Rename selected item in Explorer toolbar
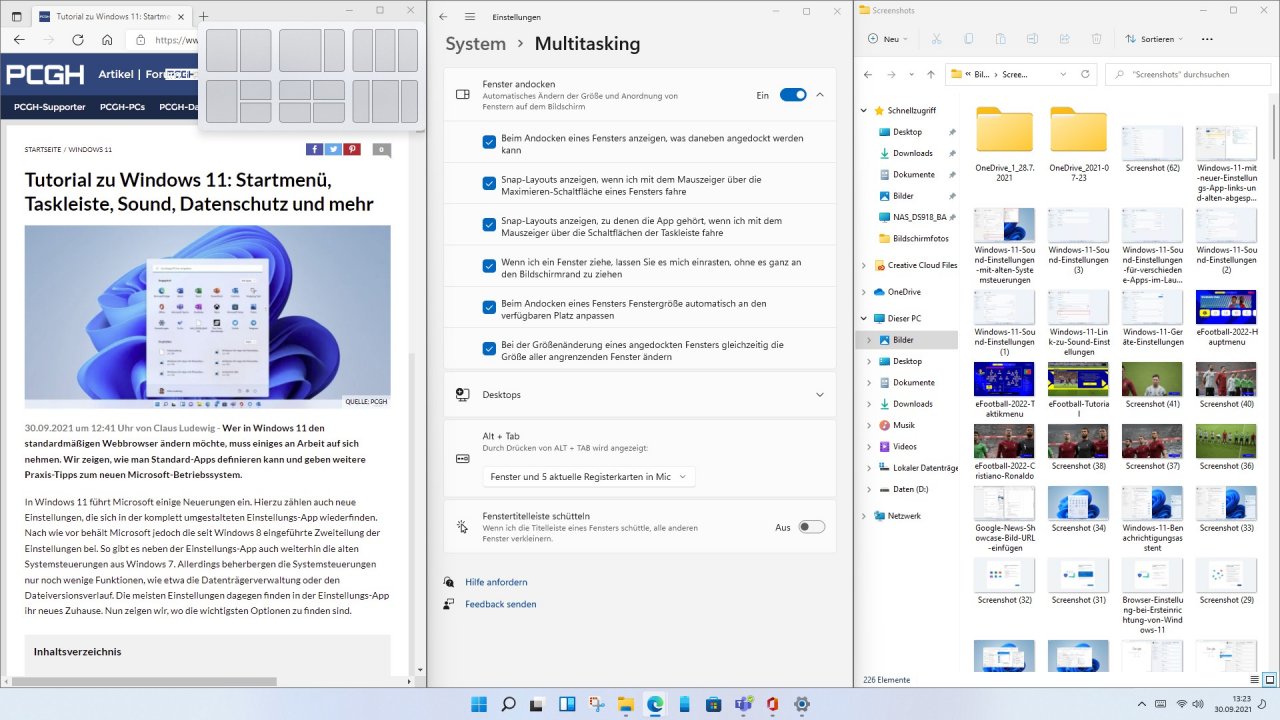This screenshot has height=720, width=1280. tap(1032, 39)
